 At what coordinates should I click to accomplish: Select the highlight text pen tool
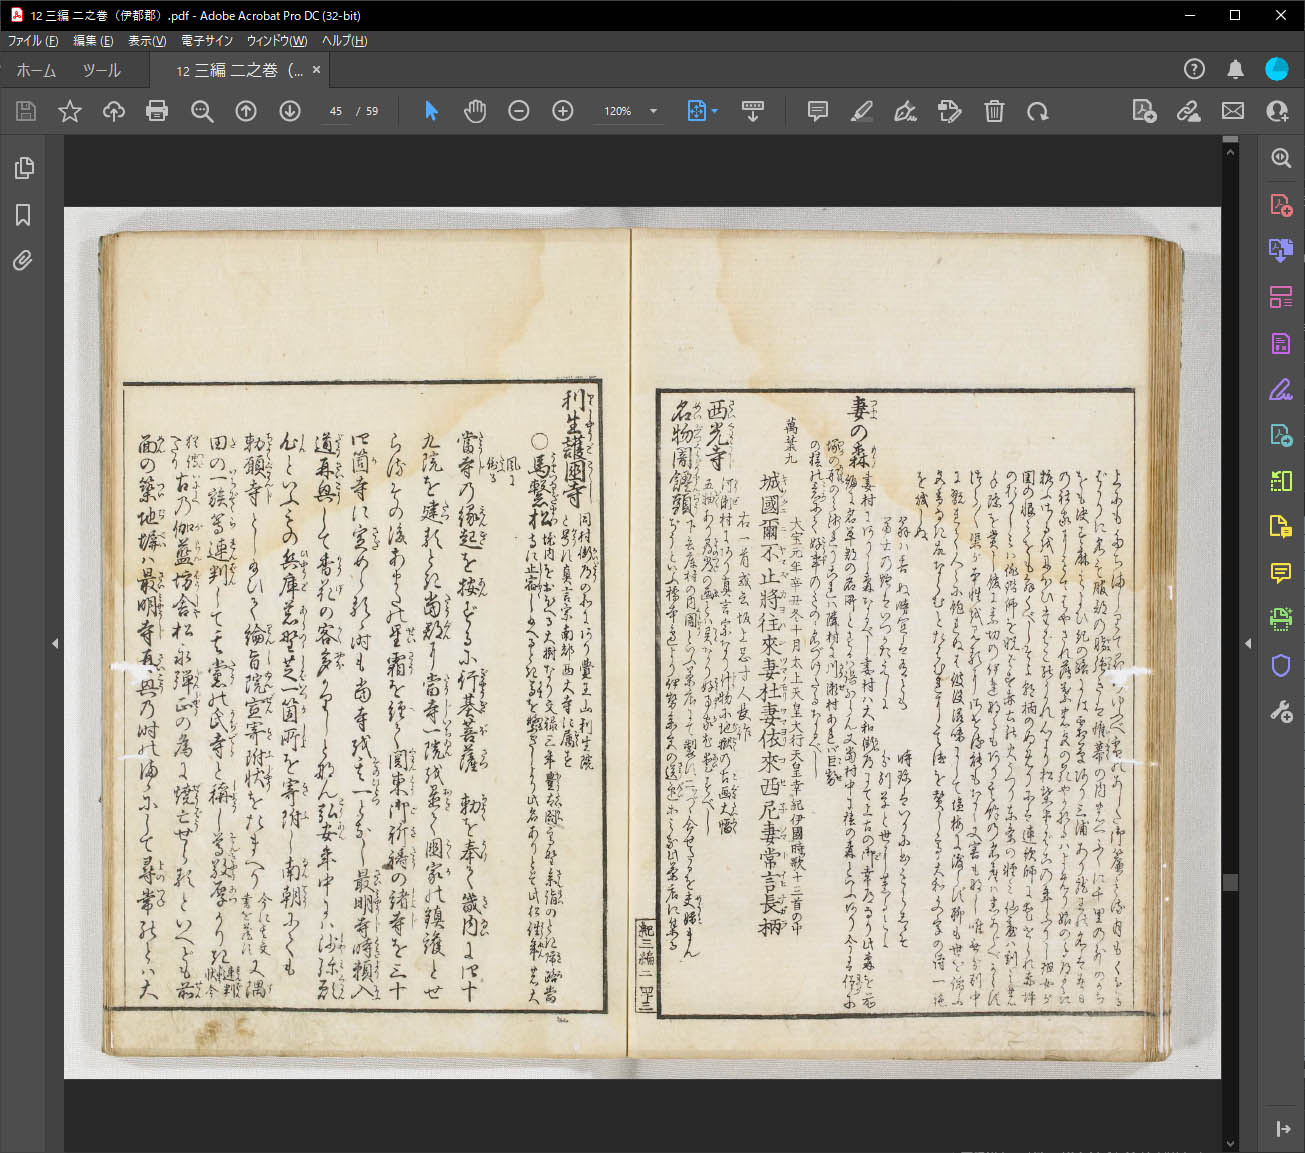(x=862, y=111)
